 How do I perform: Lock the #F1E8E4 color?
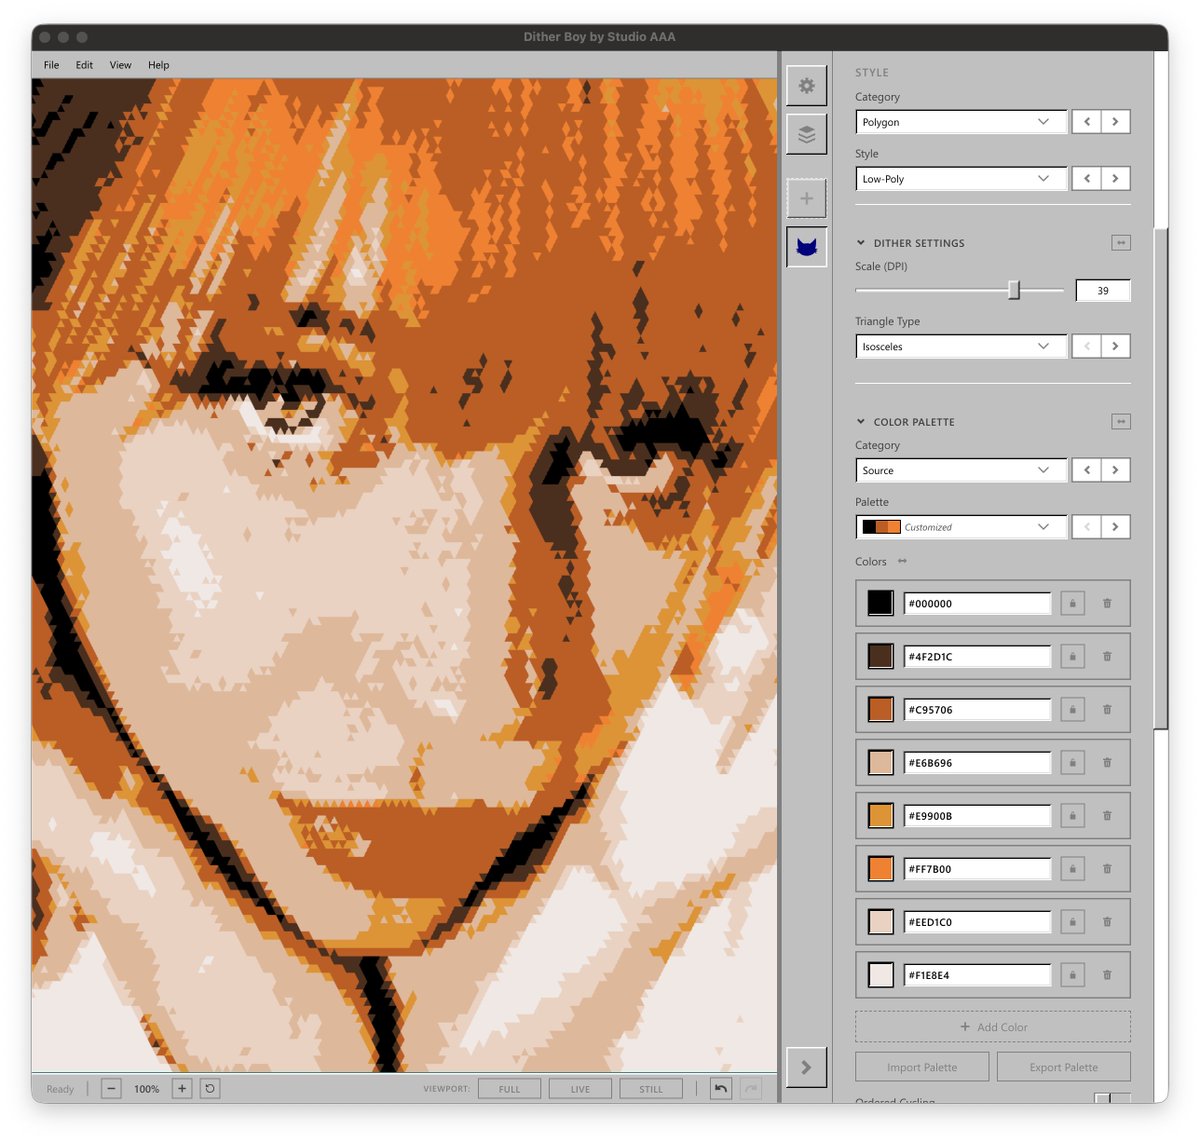[x=1072, y=974]
